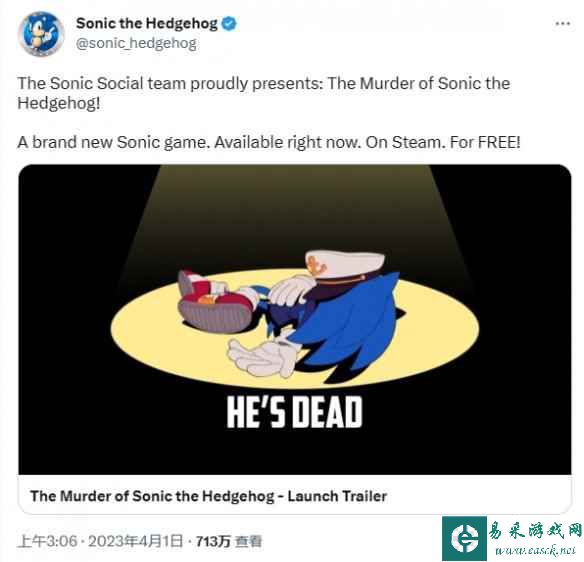Click the 2023年4月1日 post date

click(136, 541)
